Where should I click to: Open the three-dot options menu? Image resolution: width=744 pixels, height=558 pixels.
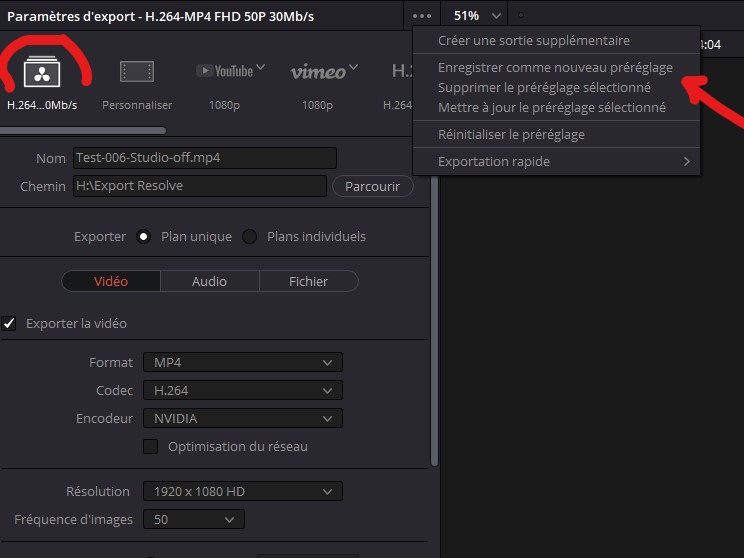(421, 16)
